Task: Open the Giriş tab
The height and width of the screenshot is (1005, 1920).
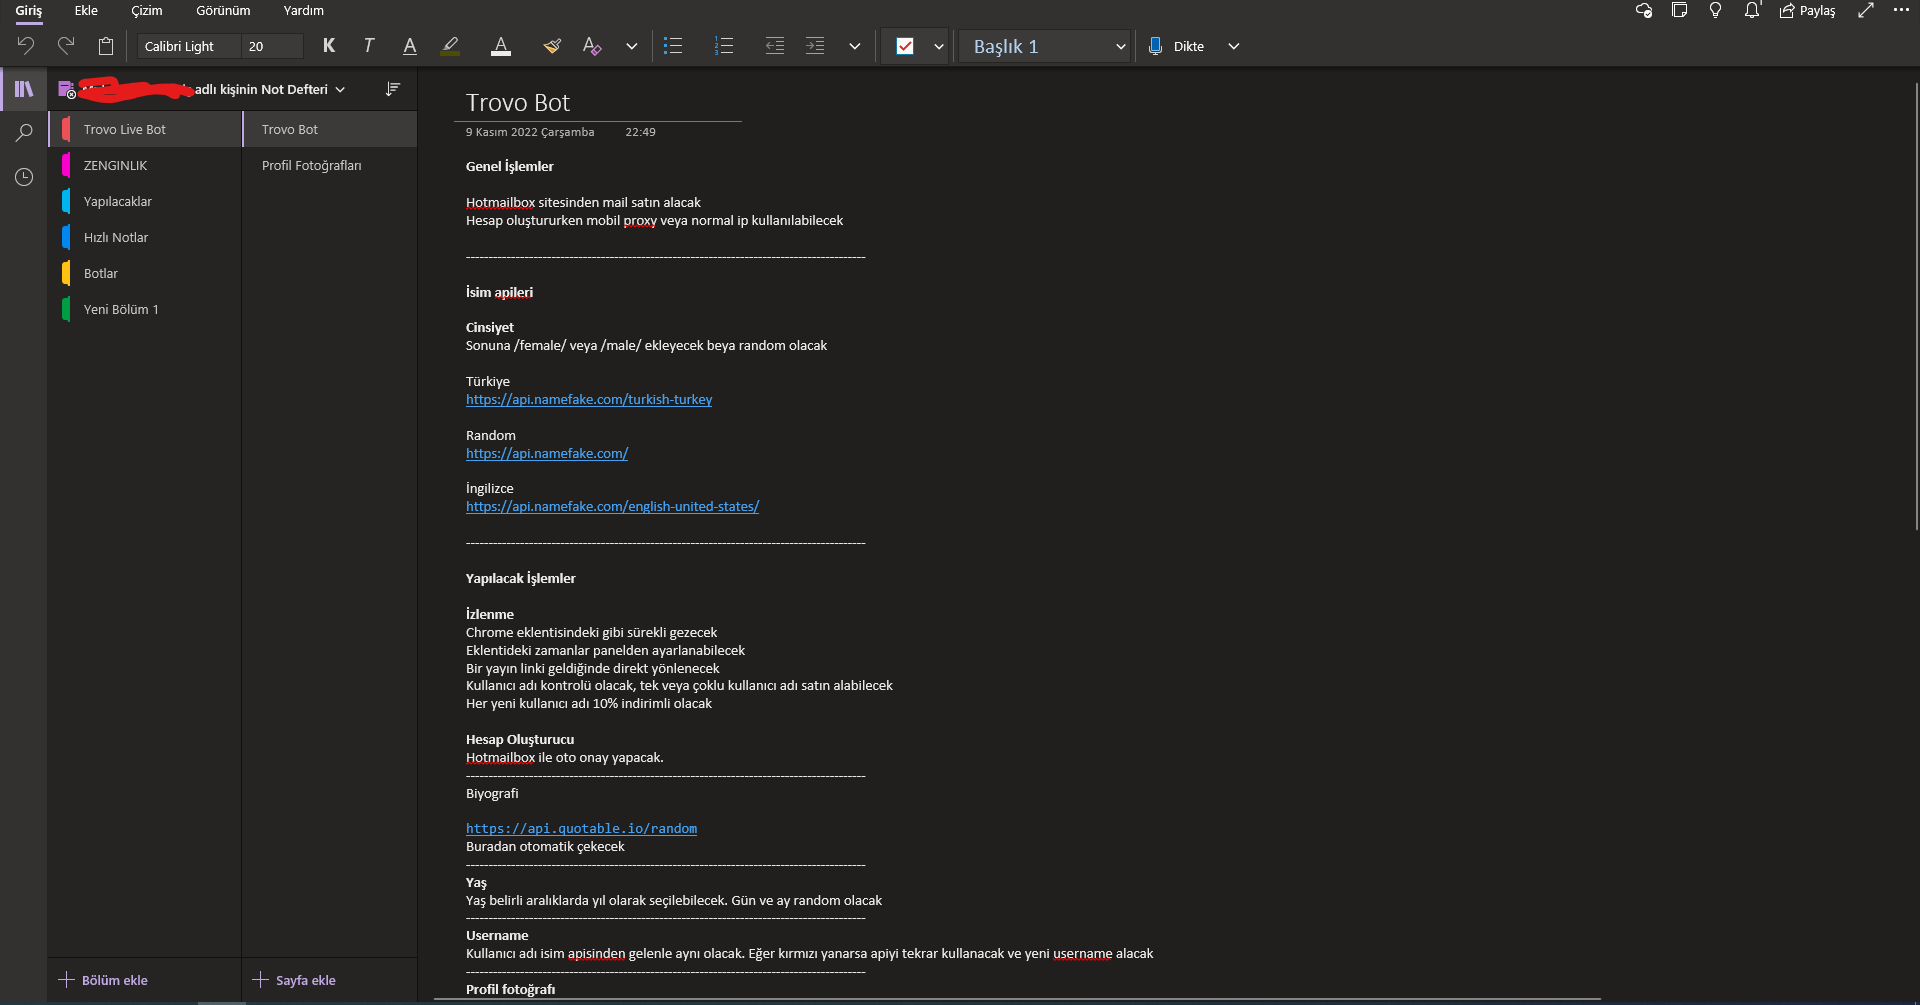Action: pyautogui.click(x=29, y=11)
